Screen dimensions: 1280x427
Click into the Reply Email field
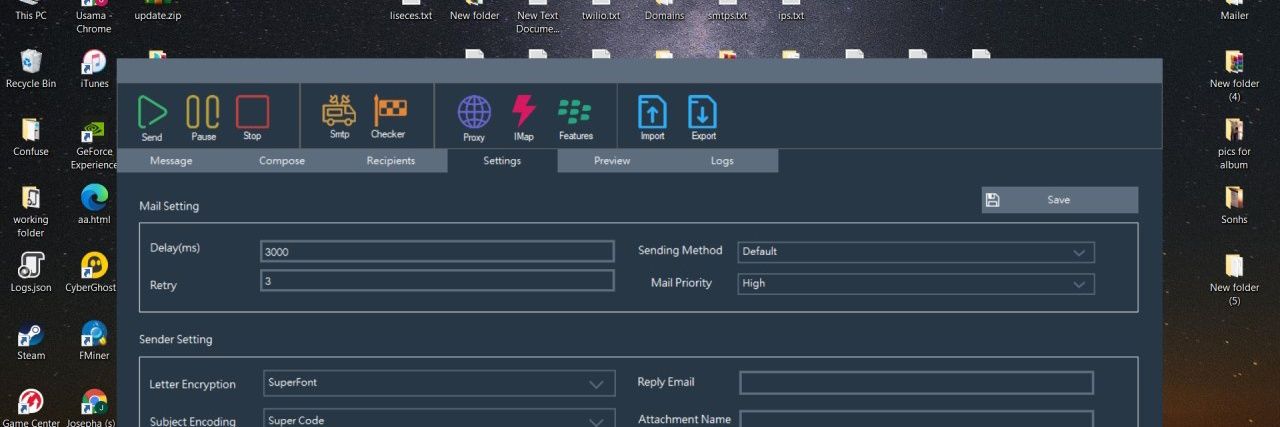916,383
